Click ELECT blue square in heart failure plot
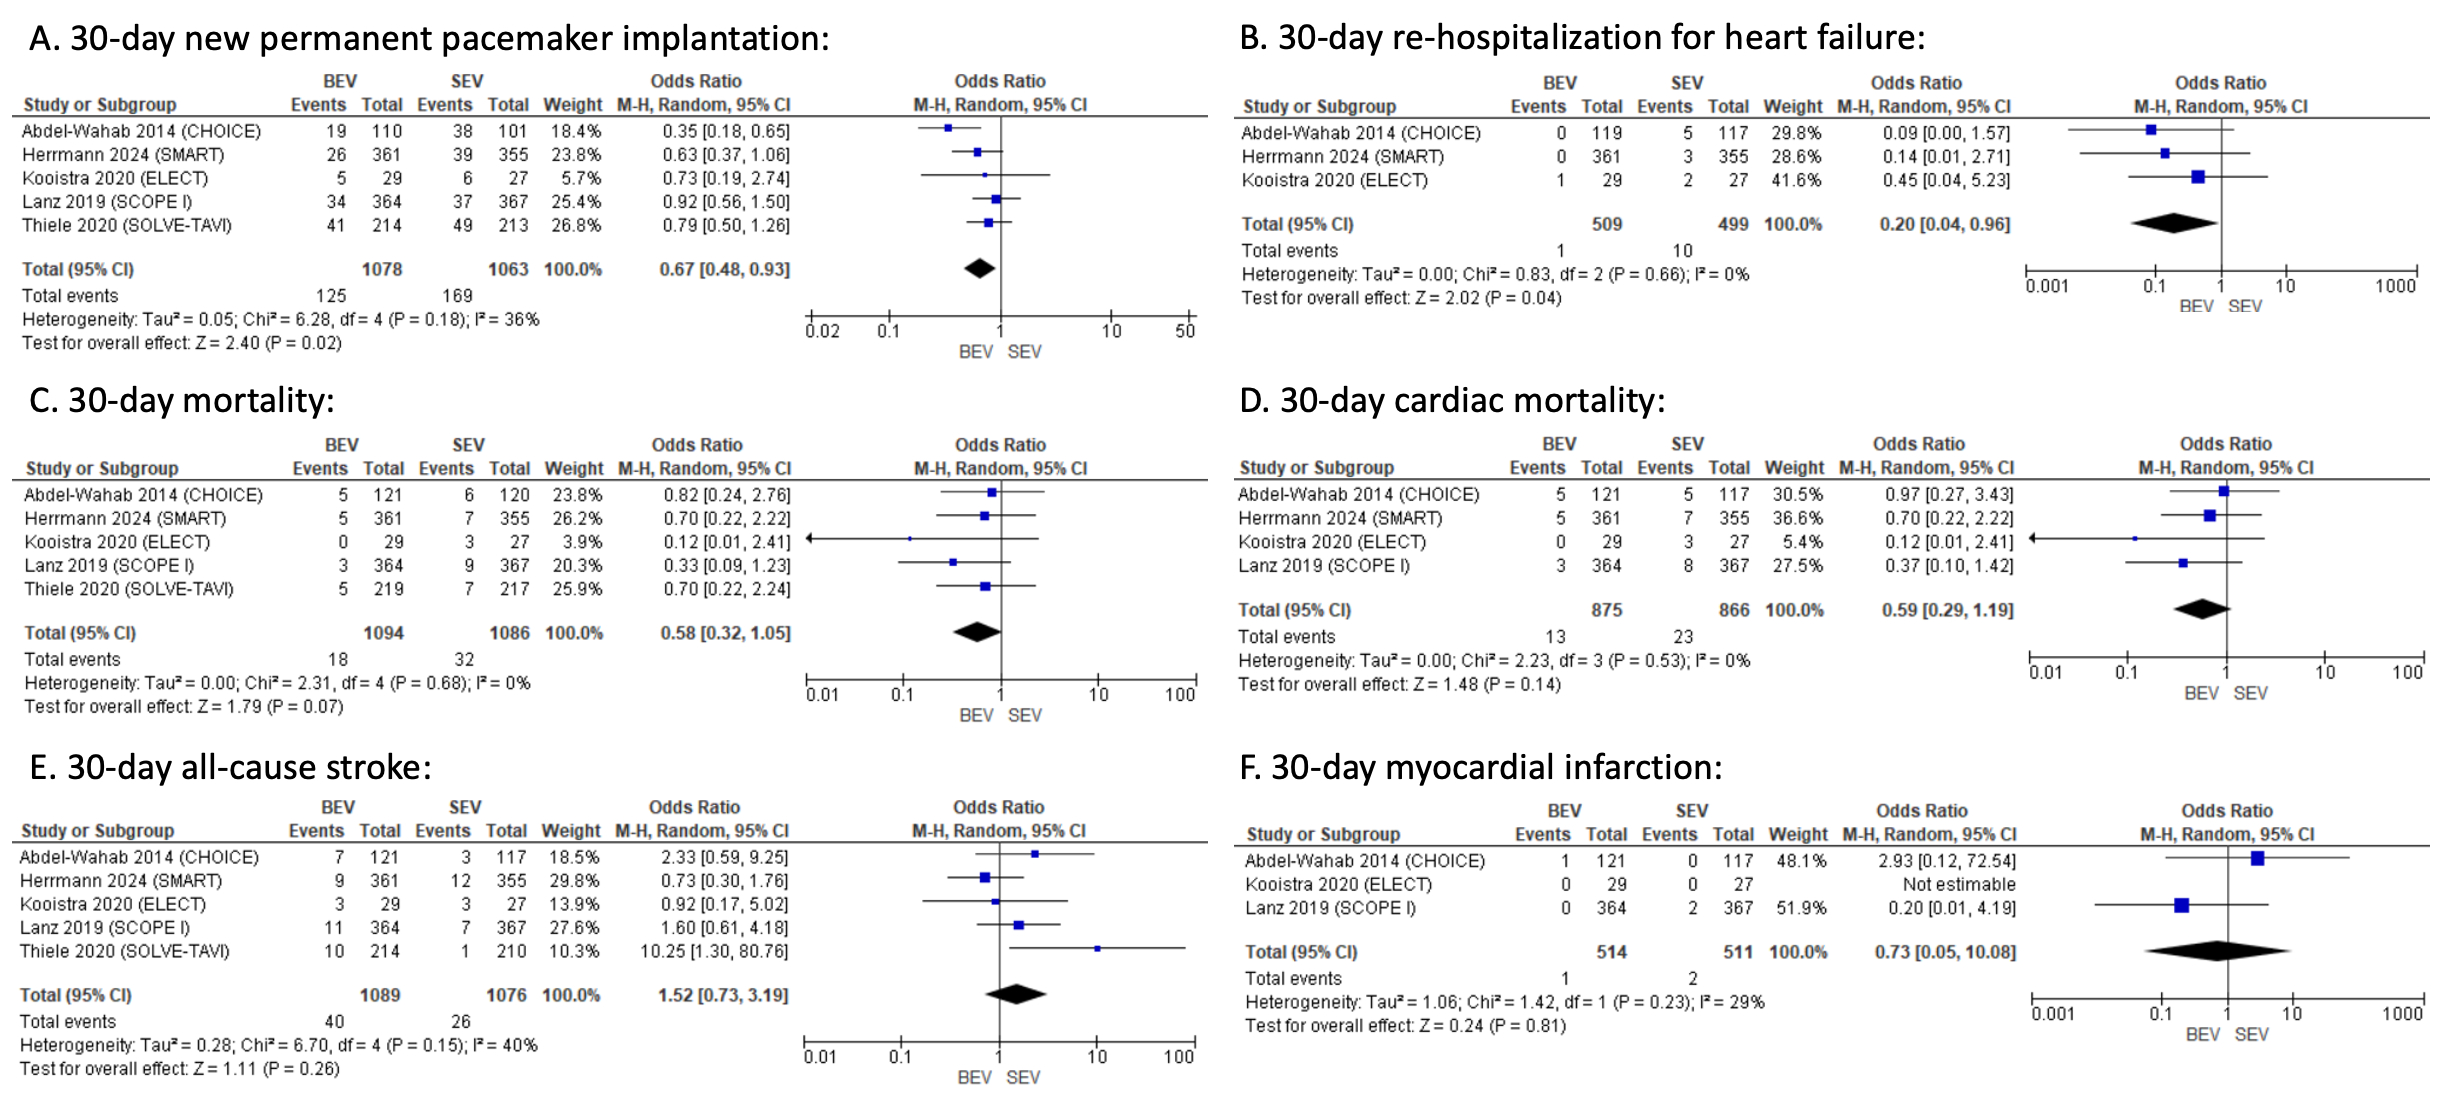 [2197, 177]
